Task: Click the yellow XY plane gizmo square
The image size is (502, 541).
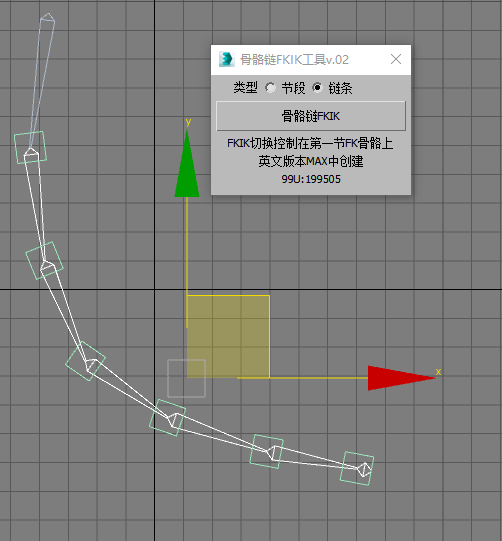Action: tap(228, 336)
